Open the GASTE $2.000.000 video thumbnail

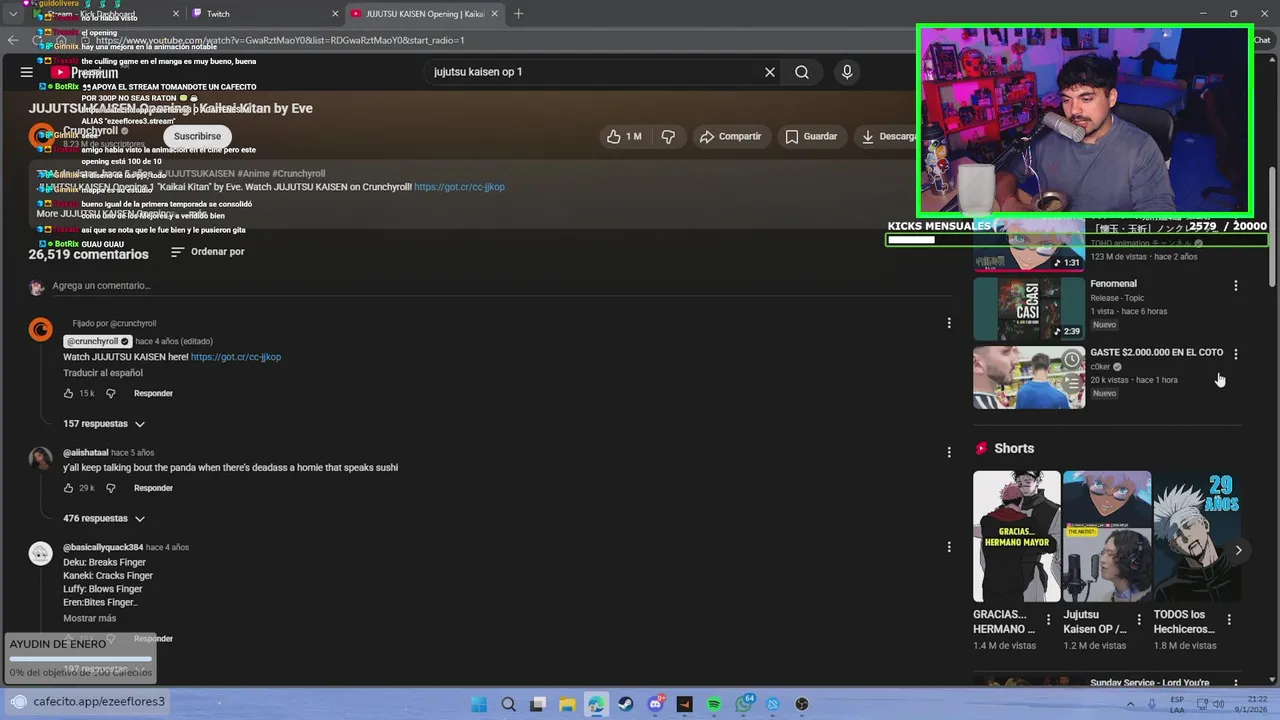click(x=1029, y=377)
